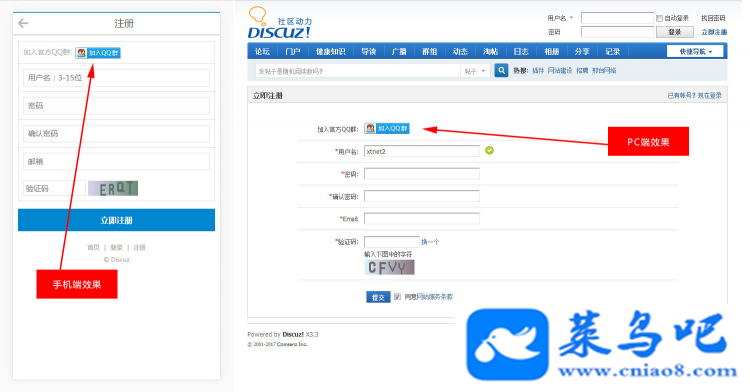Click the PC form 密码 field
Screen dimensions: 750x392
(422, 174)
